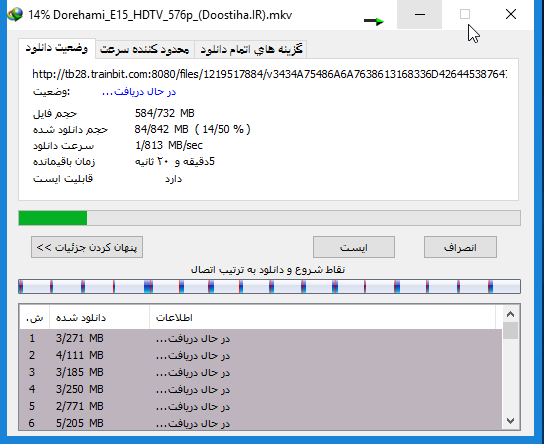Viewport: 544px width, 444px height.
Task: Switch to محدود کننده سرعت tab
Action: click(145, 50)
